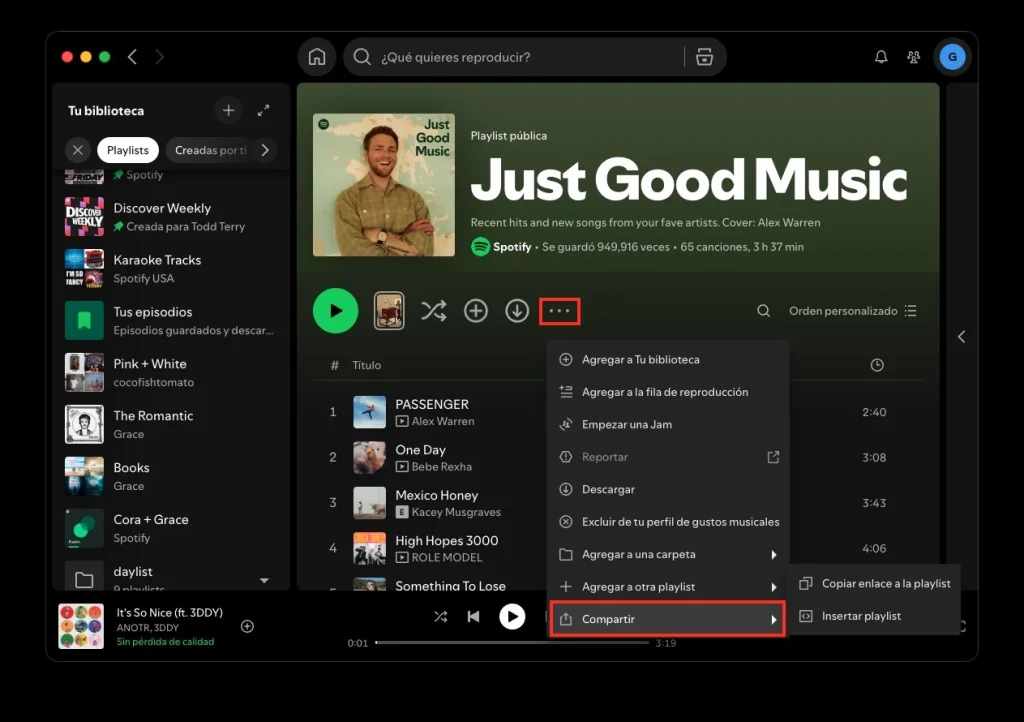Choose Agregar a Tu biblioteca

[x=667, y=360]
